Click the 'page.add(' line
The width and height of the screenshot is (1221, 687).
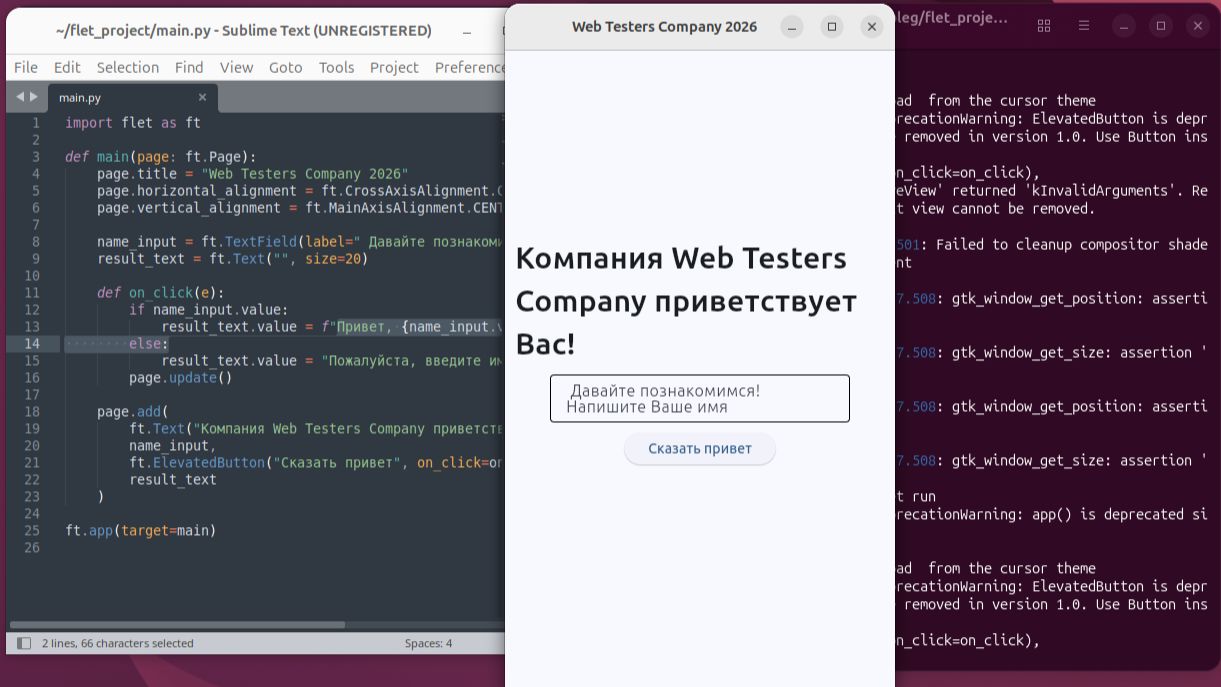click(133, 412)
